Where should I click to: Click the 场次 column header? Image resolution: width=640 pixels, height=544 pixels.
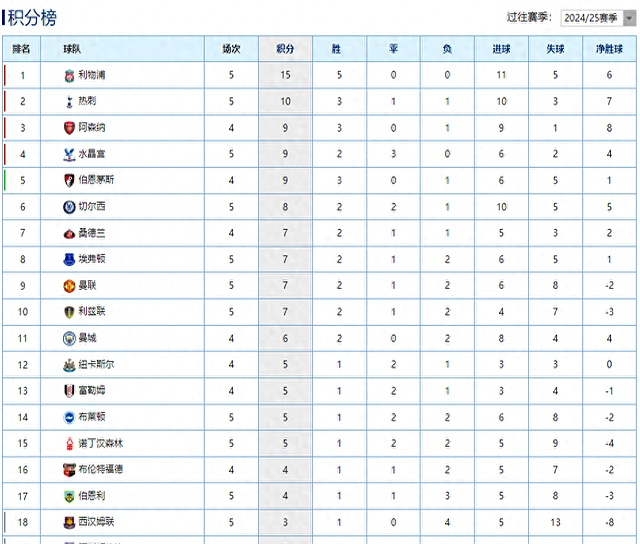pos(231,48)
